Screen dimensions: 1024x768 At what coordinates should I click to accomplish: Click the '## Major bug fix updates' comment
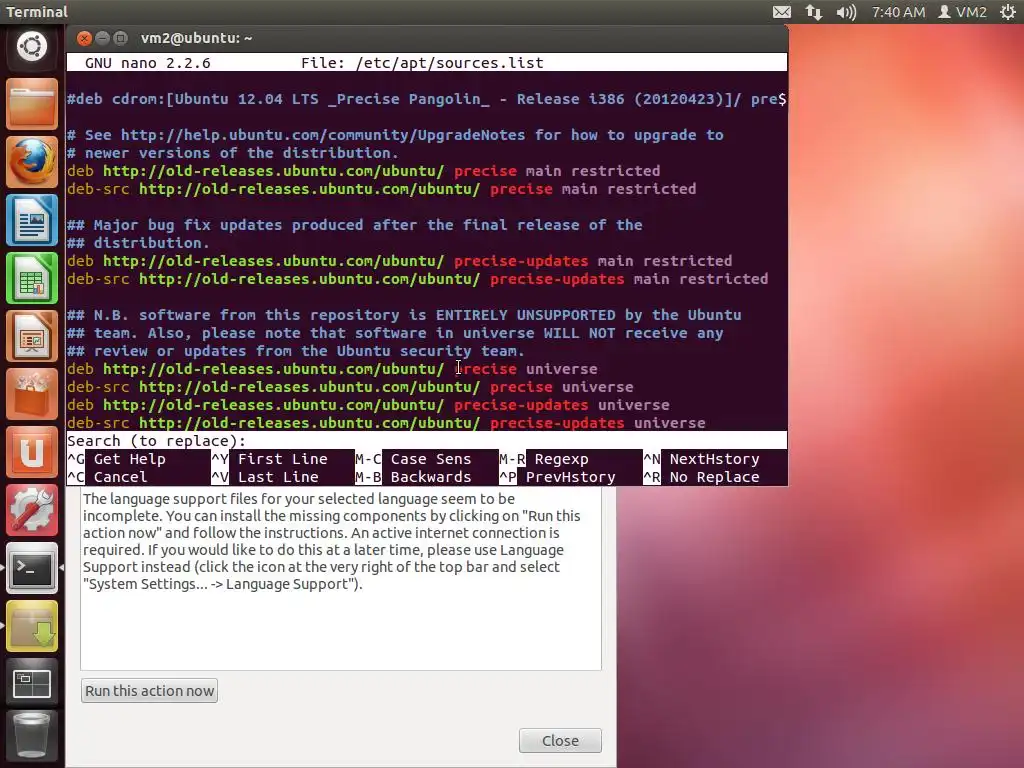coord(355,225)
